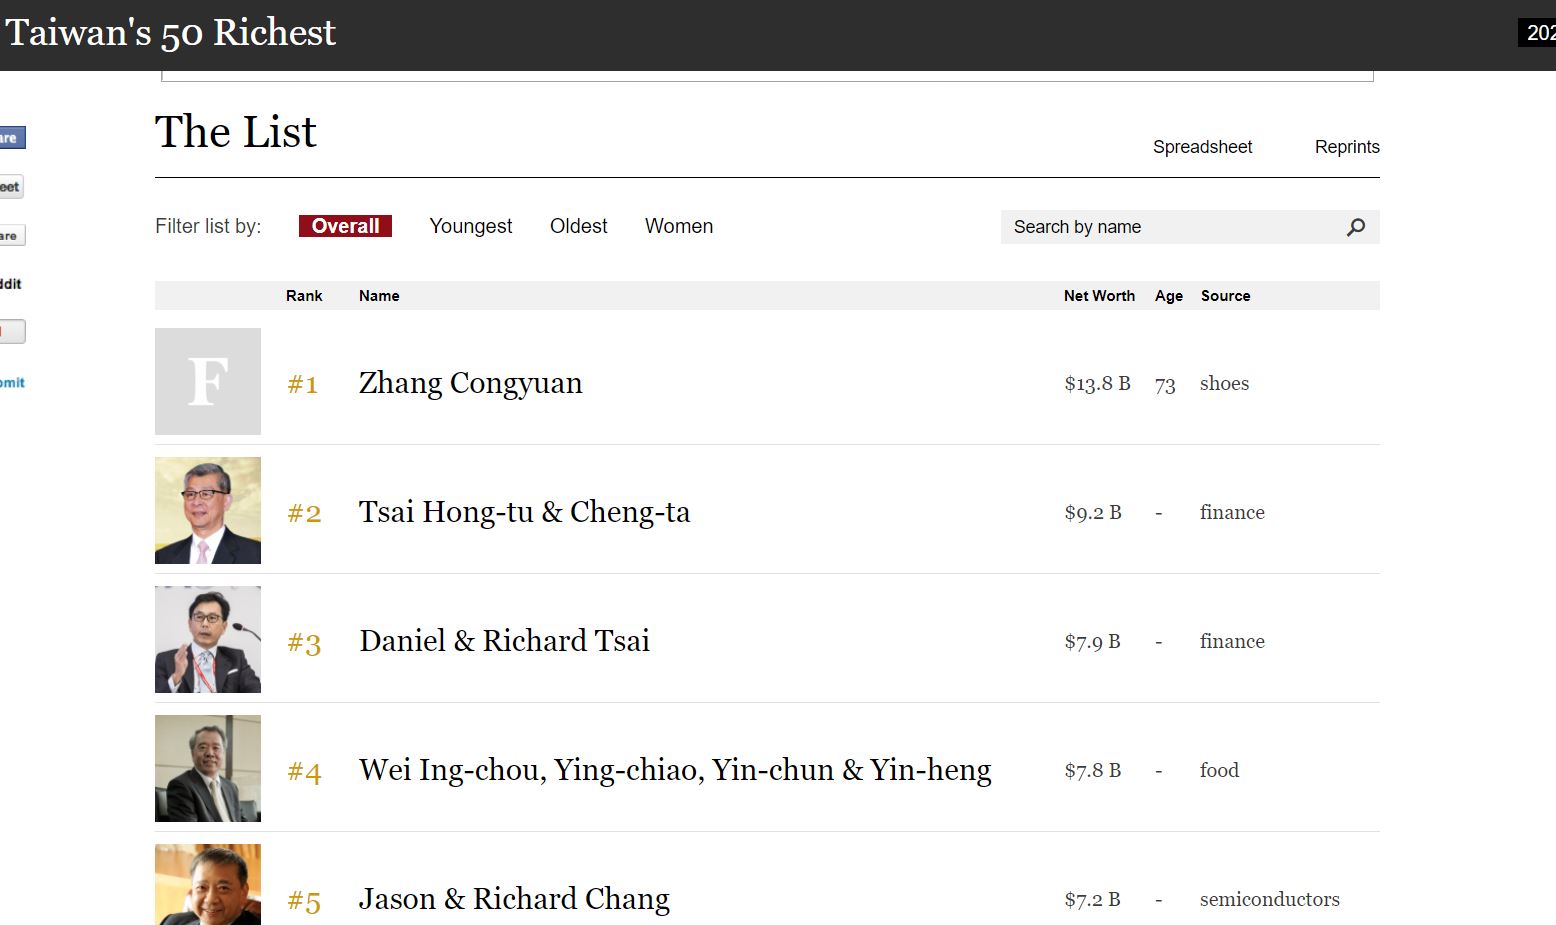Click the food source label
The height and width of the screenshot is (925, 1556).
tap(1219, 771)
